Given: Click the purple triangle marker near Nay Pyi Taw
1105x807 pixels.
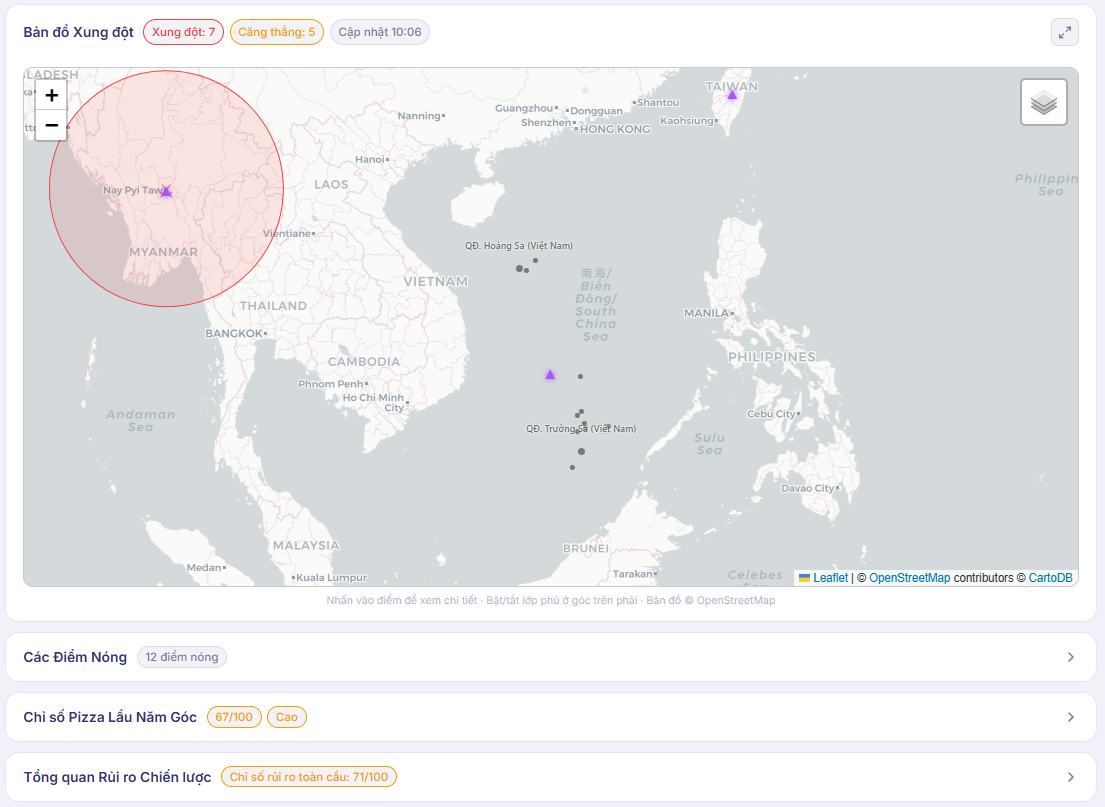Looking at the screenshot, I should point(166,192).
